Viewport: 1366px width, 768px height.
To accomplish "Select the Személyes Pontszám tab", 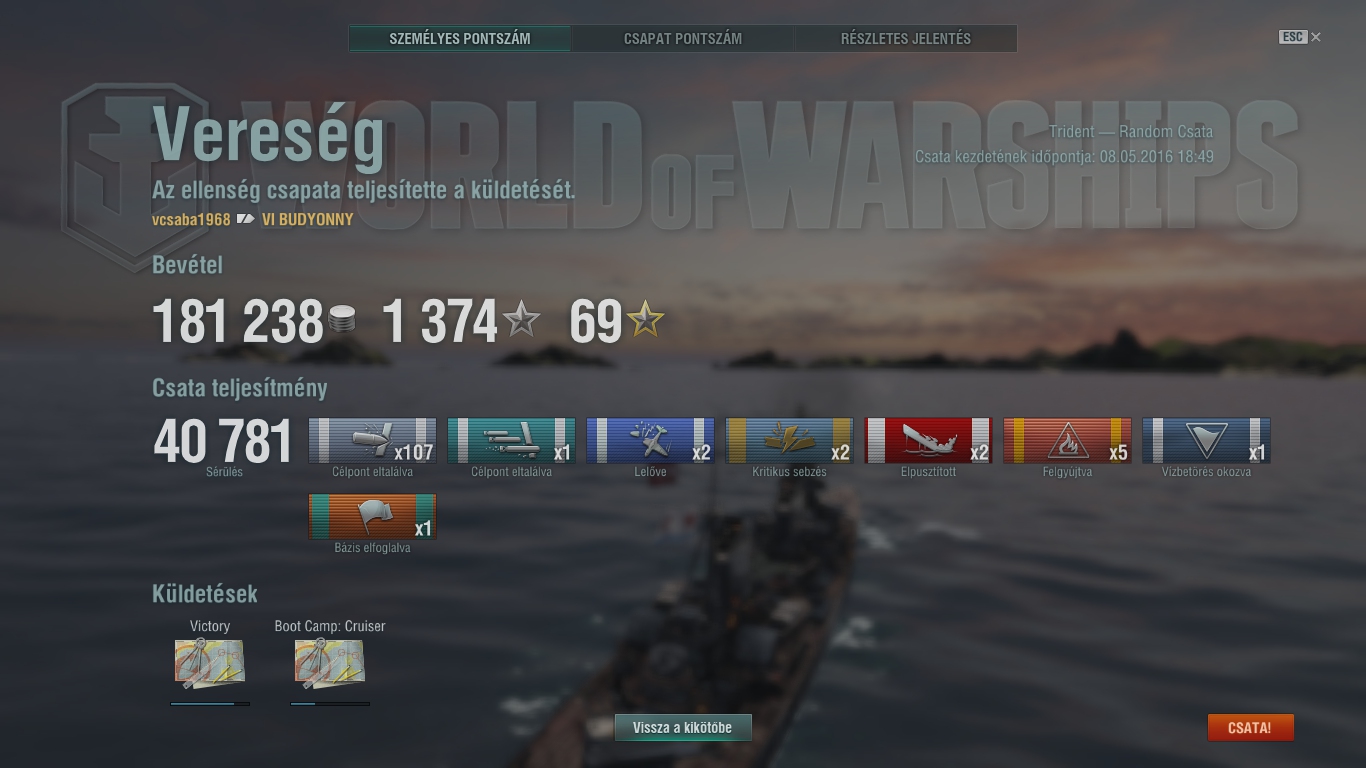I will (x=460, y=39).
